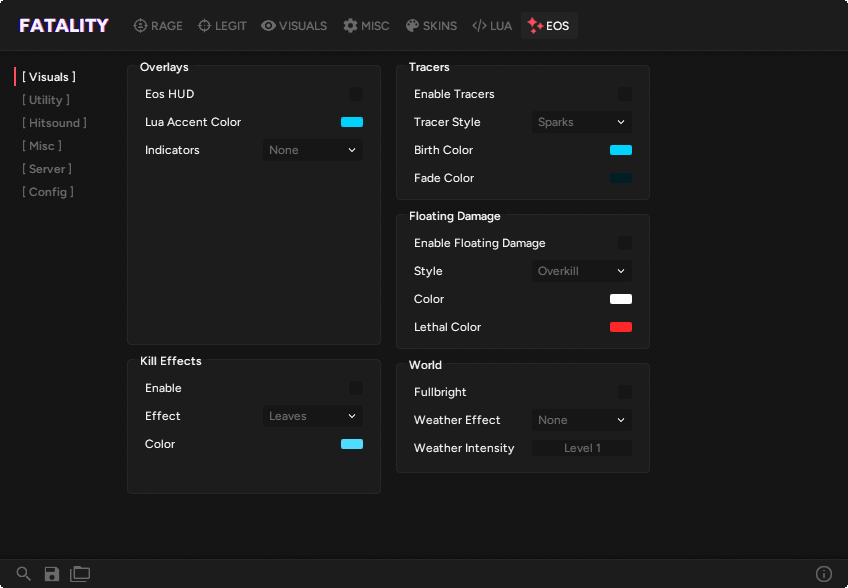Click the info circle icon
Image resolution: width=848 pixels, height=588 pixels.
point(824,573)
